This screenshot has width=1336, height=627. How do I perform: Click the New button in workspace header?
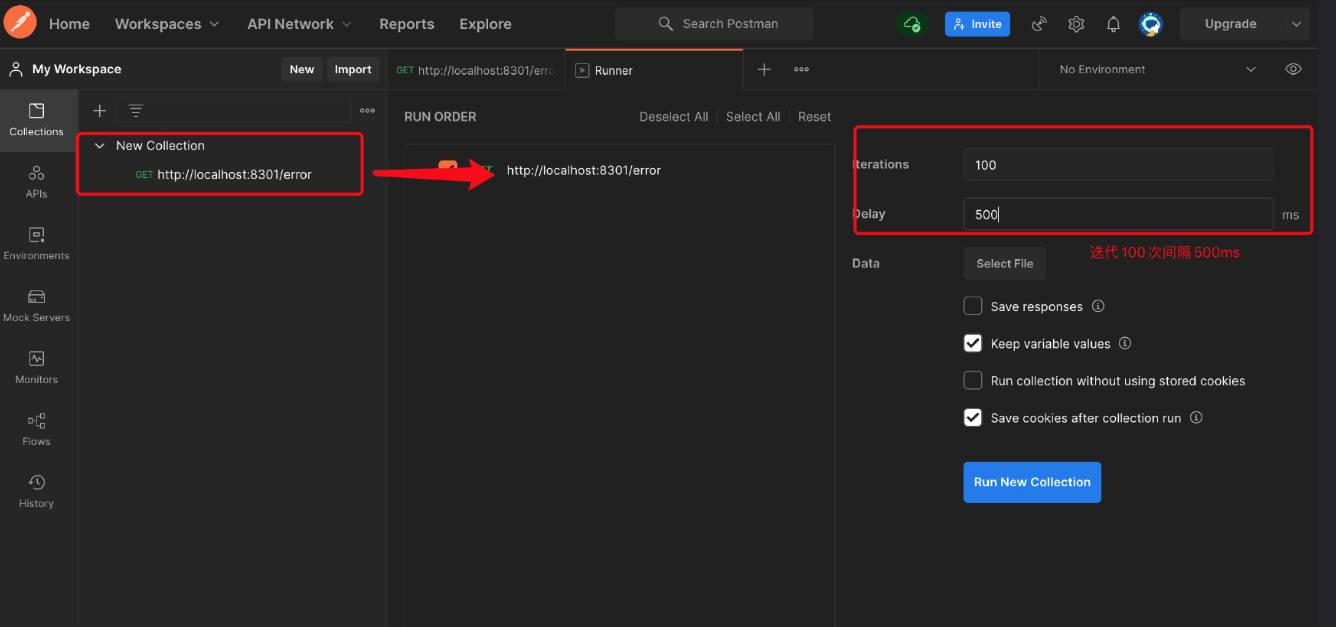click(302, 69)
